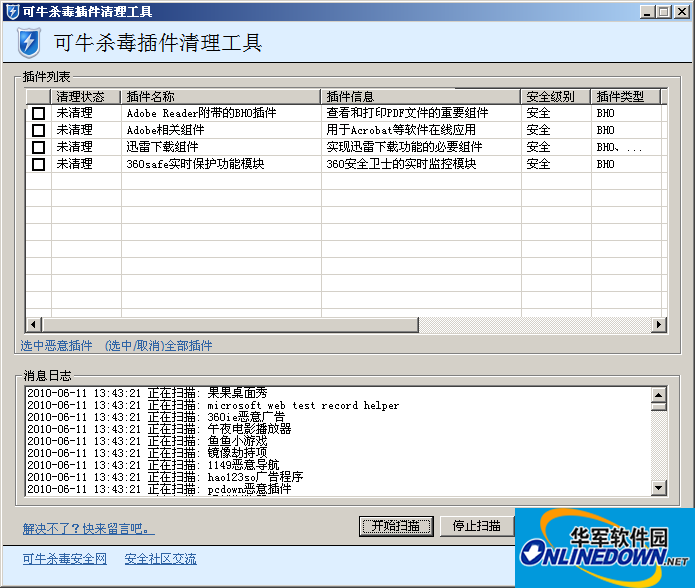Close the 可牛杀毒插件清理工具 window
The height and width of the screenshot is (588, 695).
(x=682, y=12)
